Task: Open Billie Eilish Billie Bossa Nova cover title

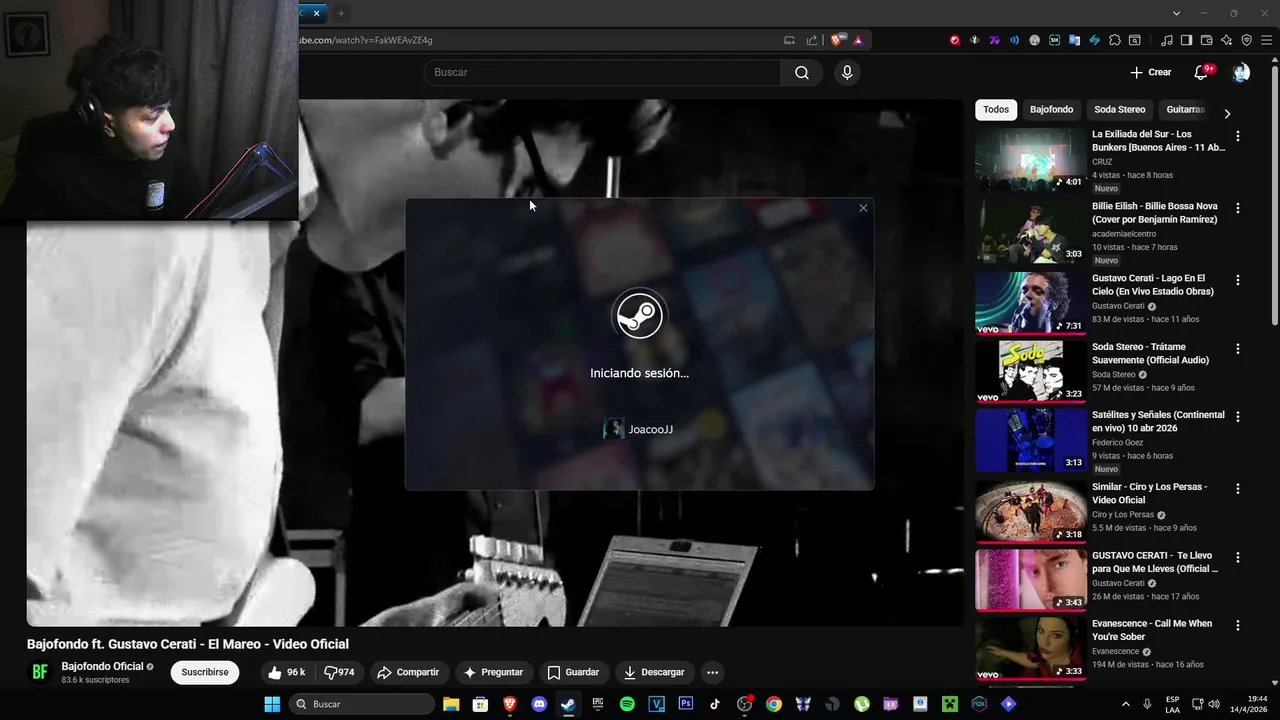Action: pyautogui.click(x=1154, y=212)
